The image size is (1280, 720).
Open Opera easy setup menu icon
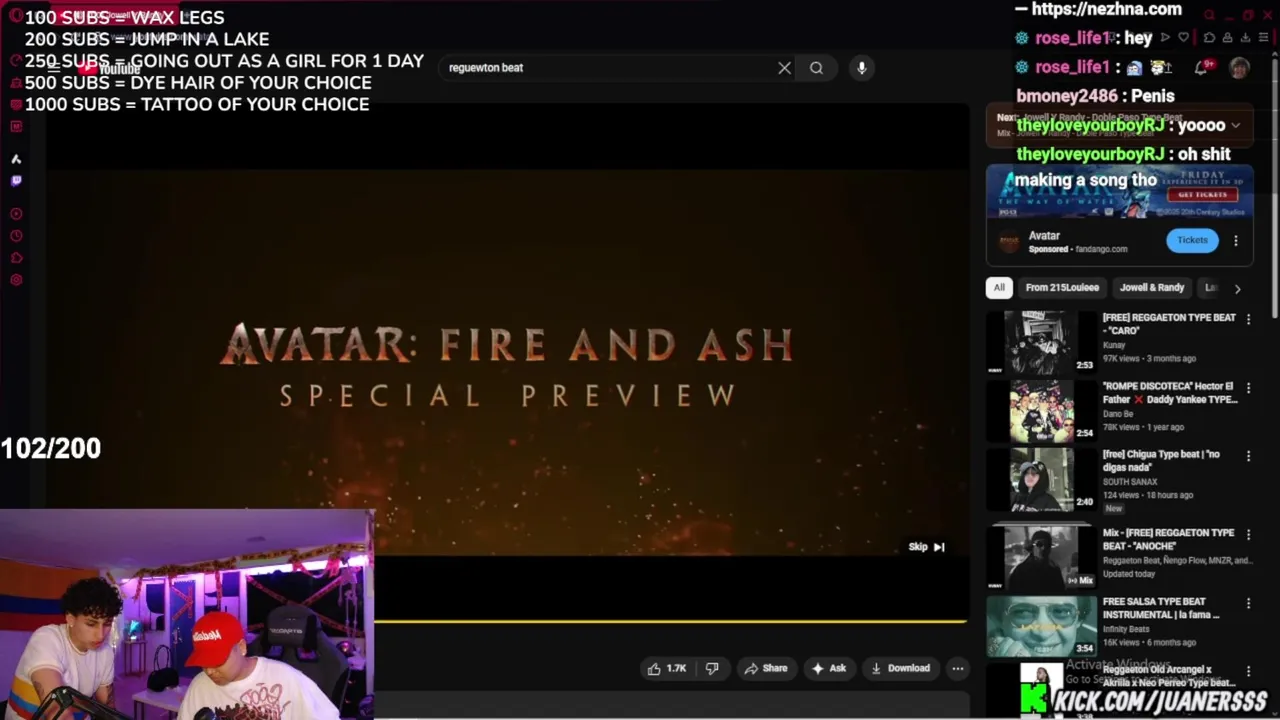pos(1264,38)
